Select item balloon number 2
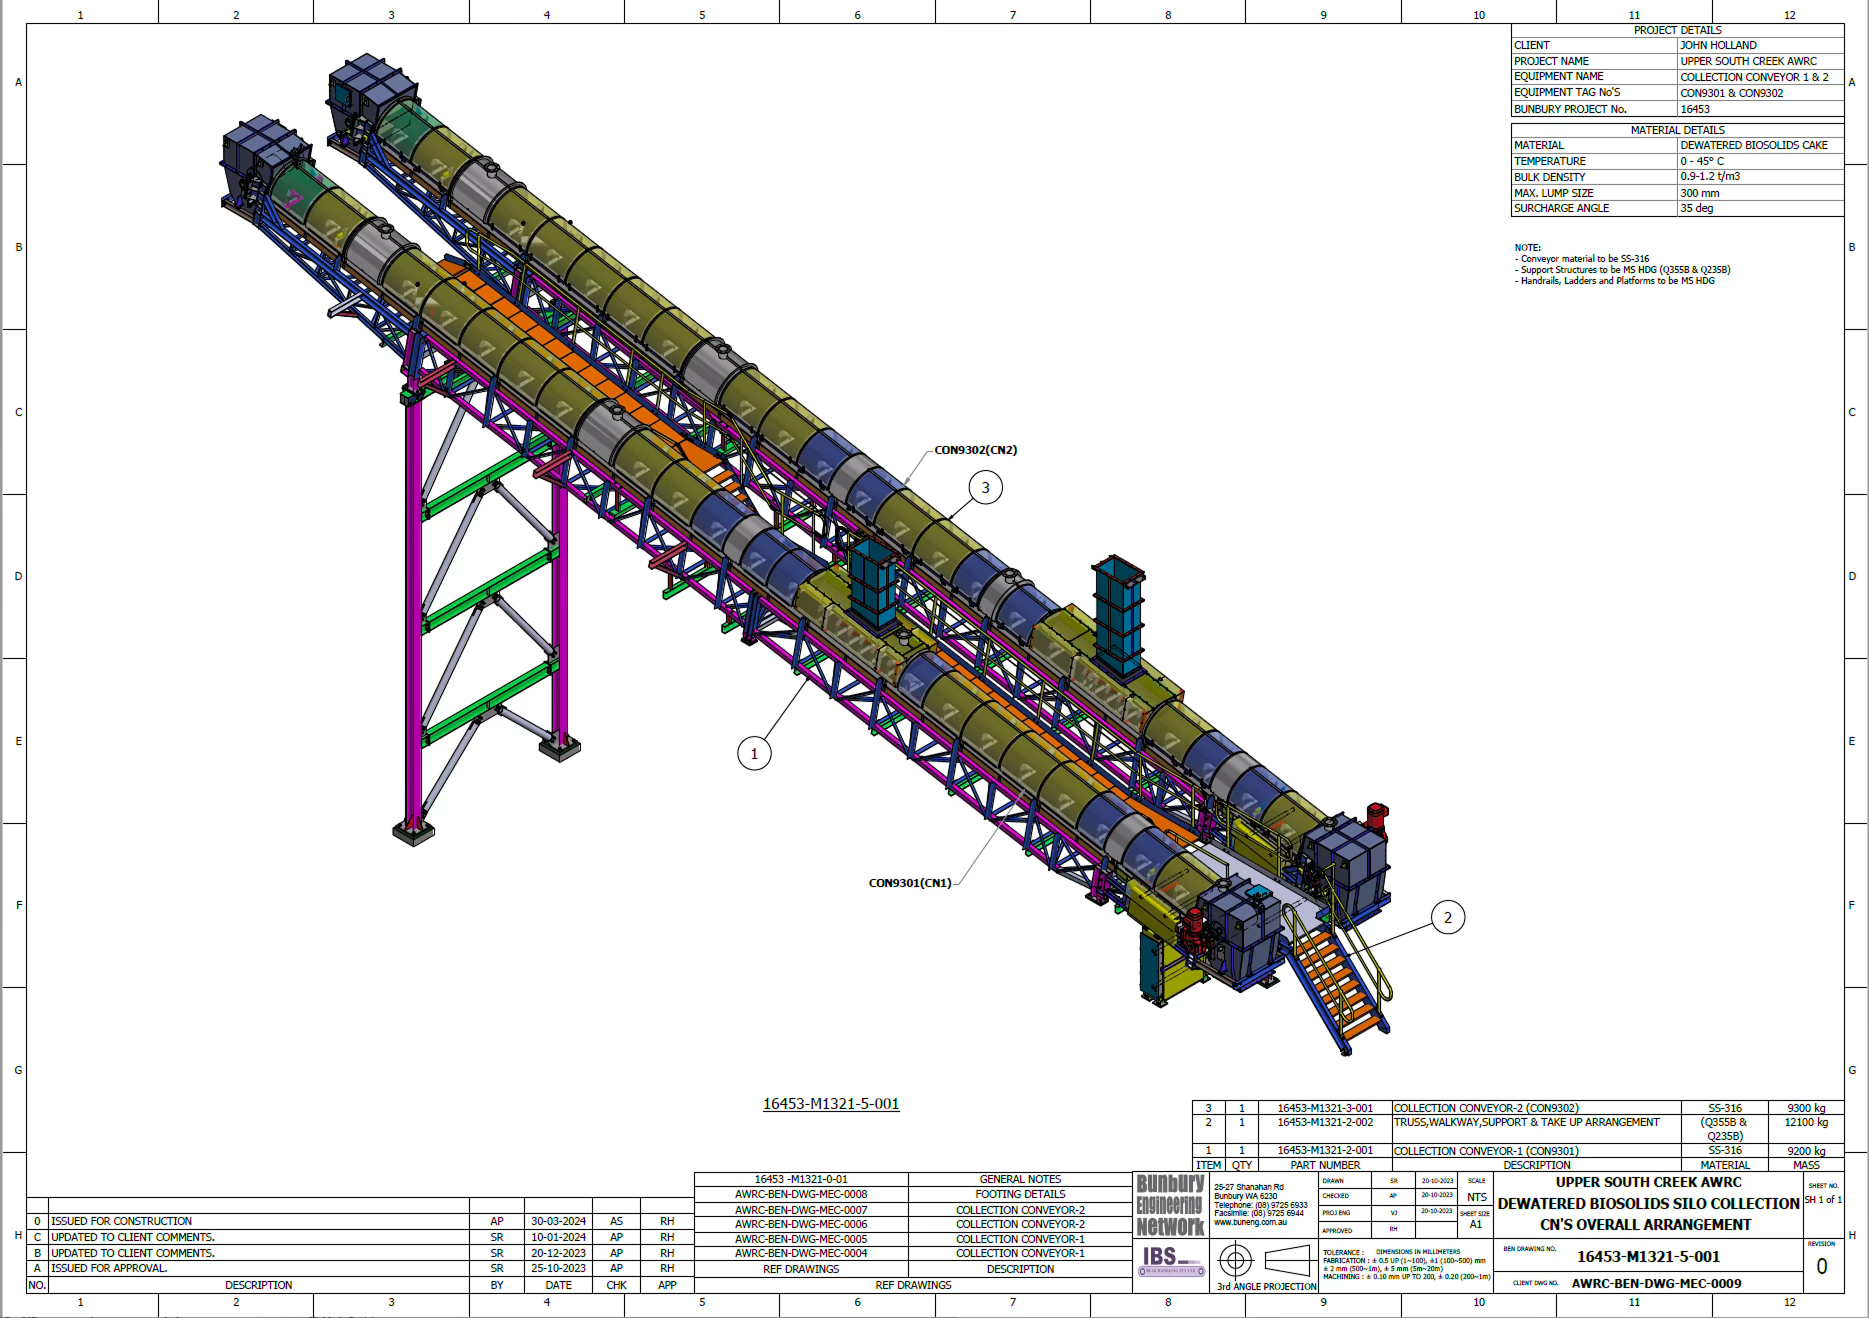 tap(1447, 917)
